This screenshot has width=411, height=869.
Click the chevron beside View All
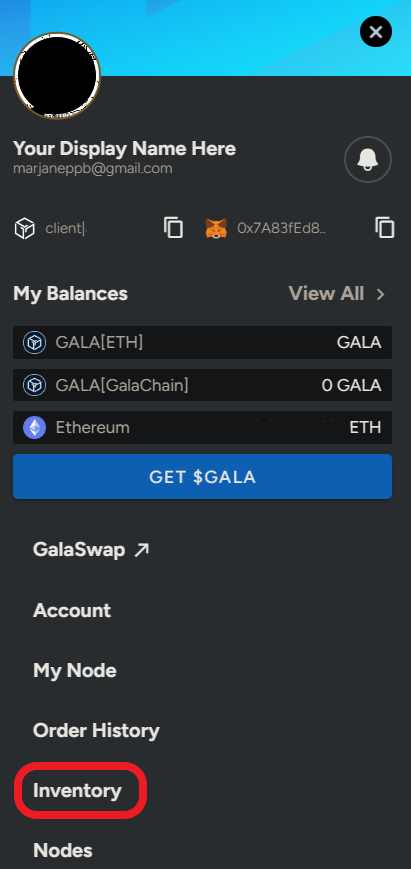point(381,294)
